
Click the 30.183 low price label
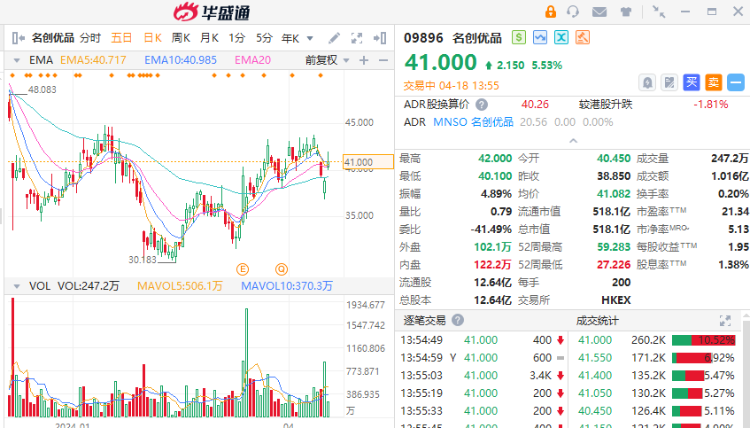[142, 260]
